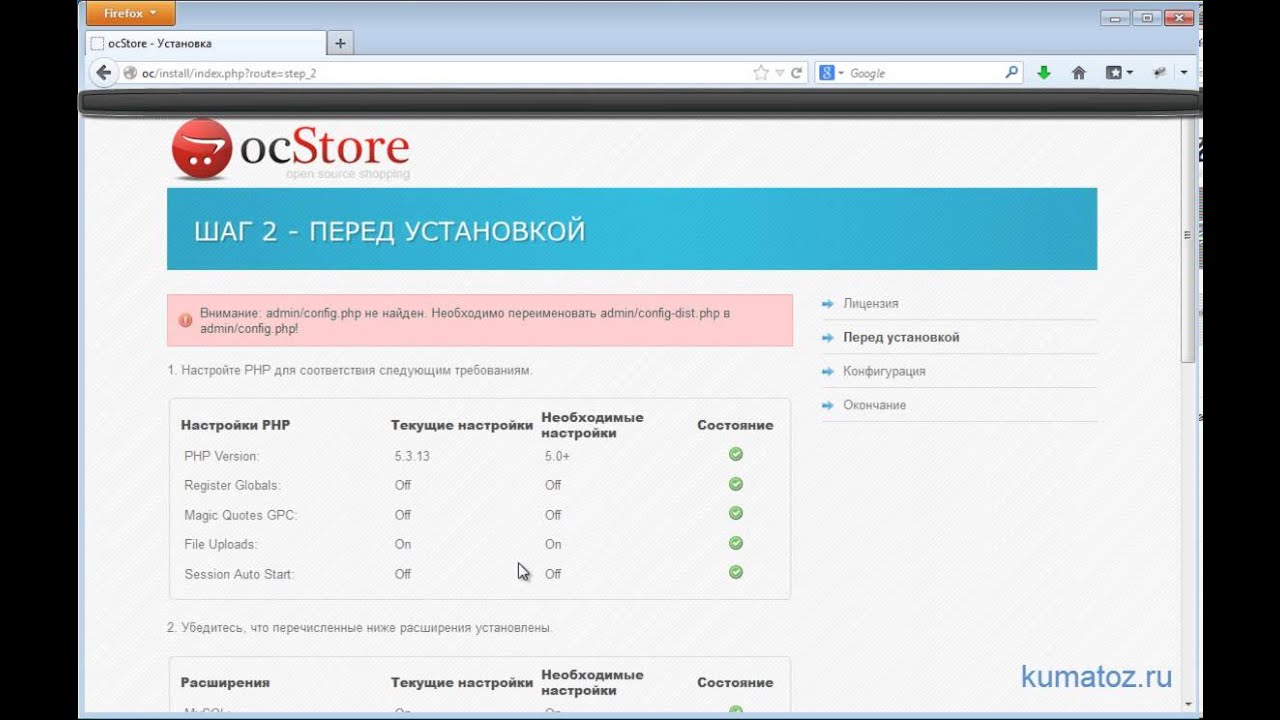Reload the page with the refresh icon
The width and height of the screenshot is (1280, 720).
tap(797, 73)
